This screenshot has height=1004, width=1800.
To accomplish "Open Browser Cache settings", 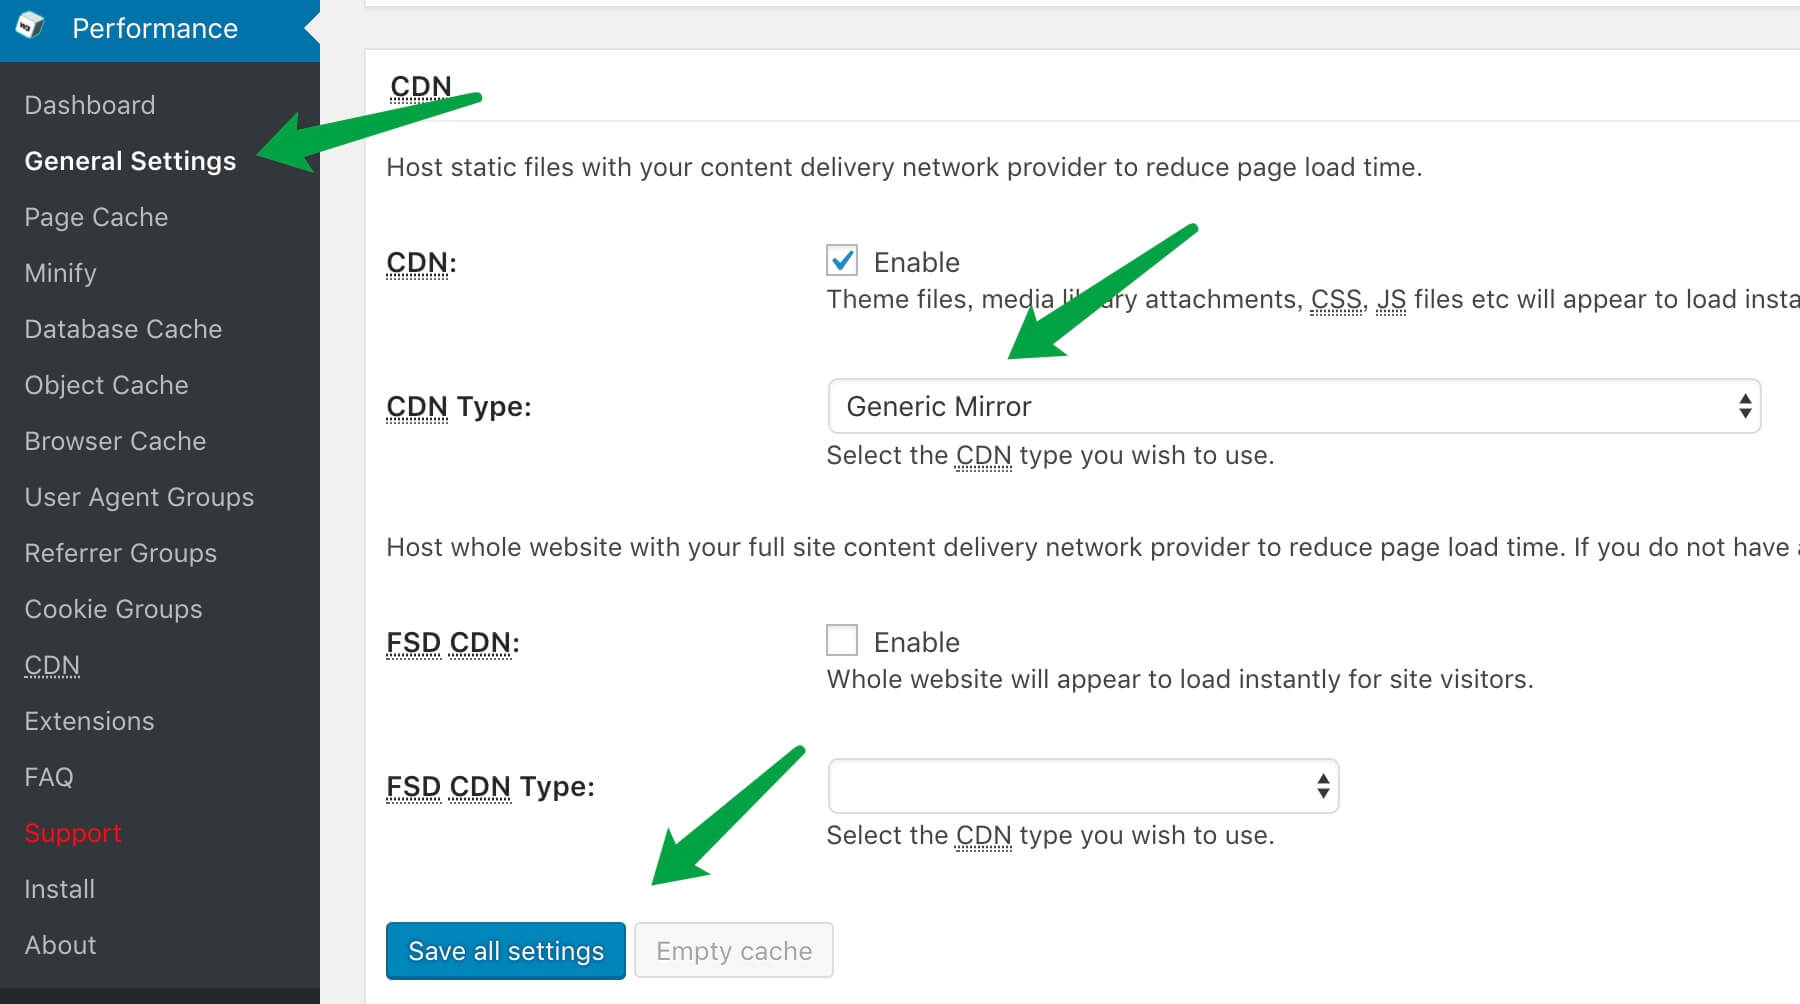I will pos(115,441).
